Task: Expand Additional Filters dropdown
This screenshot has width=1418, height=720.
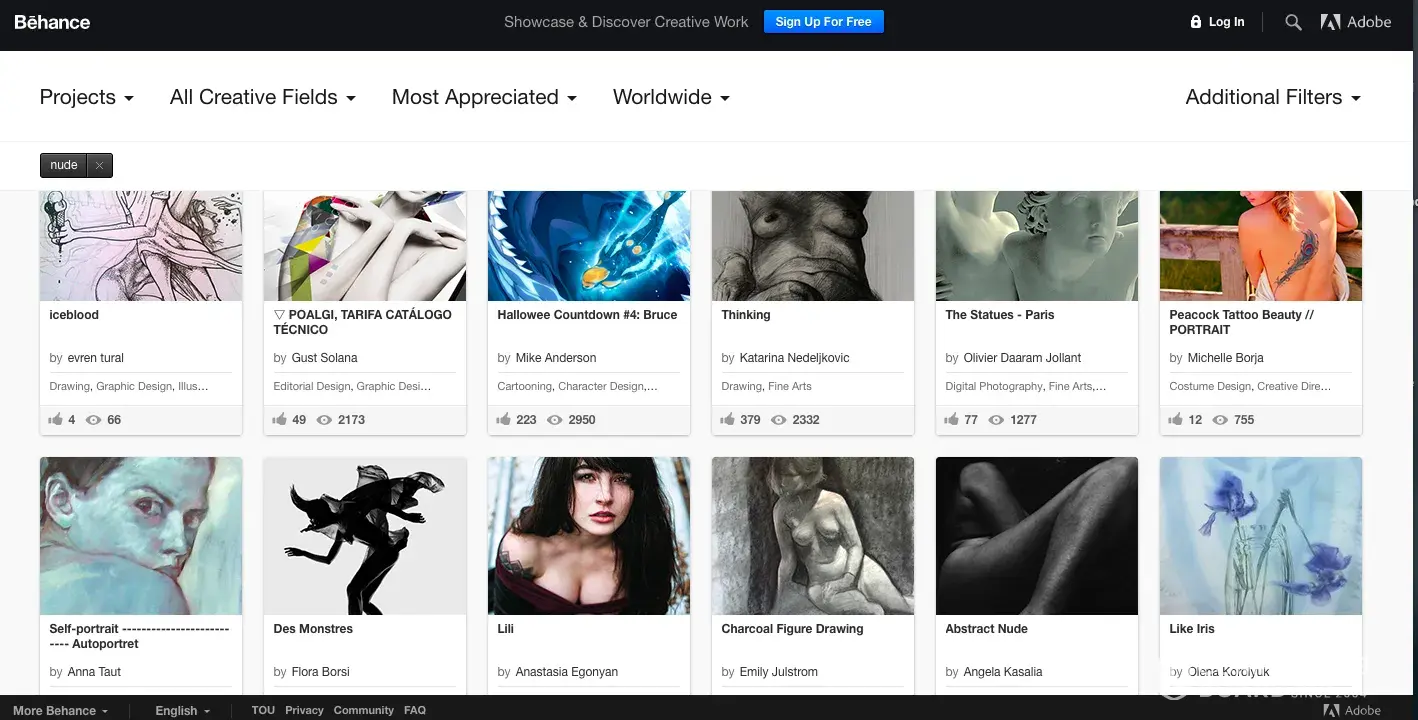Action: [x=1273, y=97]
